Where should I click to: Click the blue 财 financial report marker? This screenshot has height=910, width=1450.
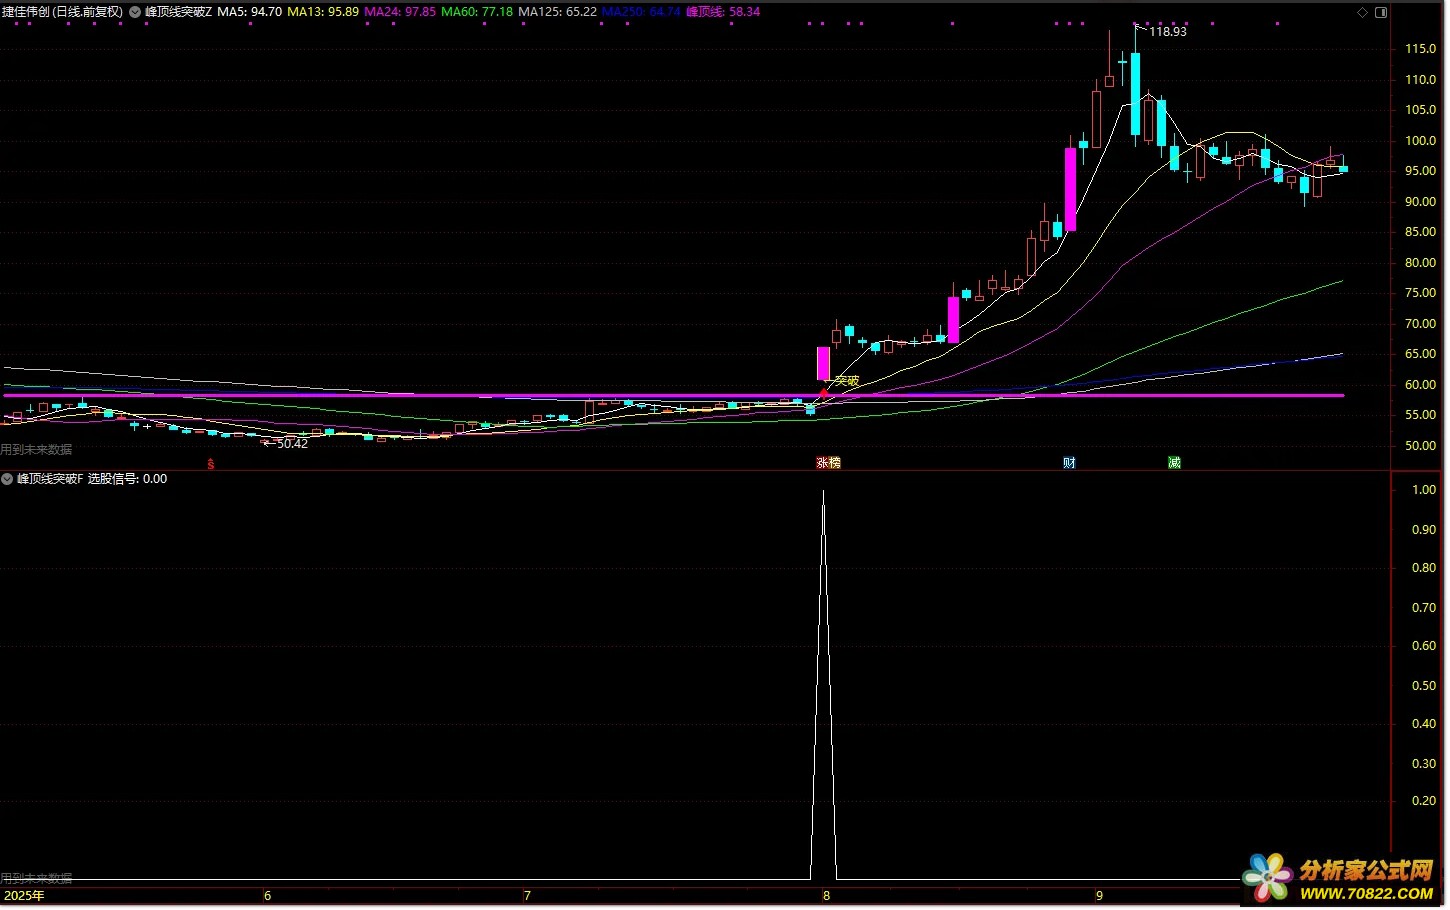tap(1069, 463)
